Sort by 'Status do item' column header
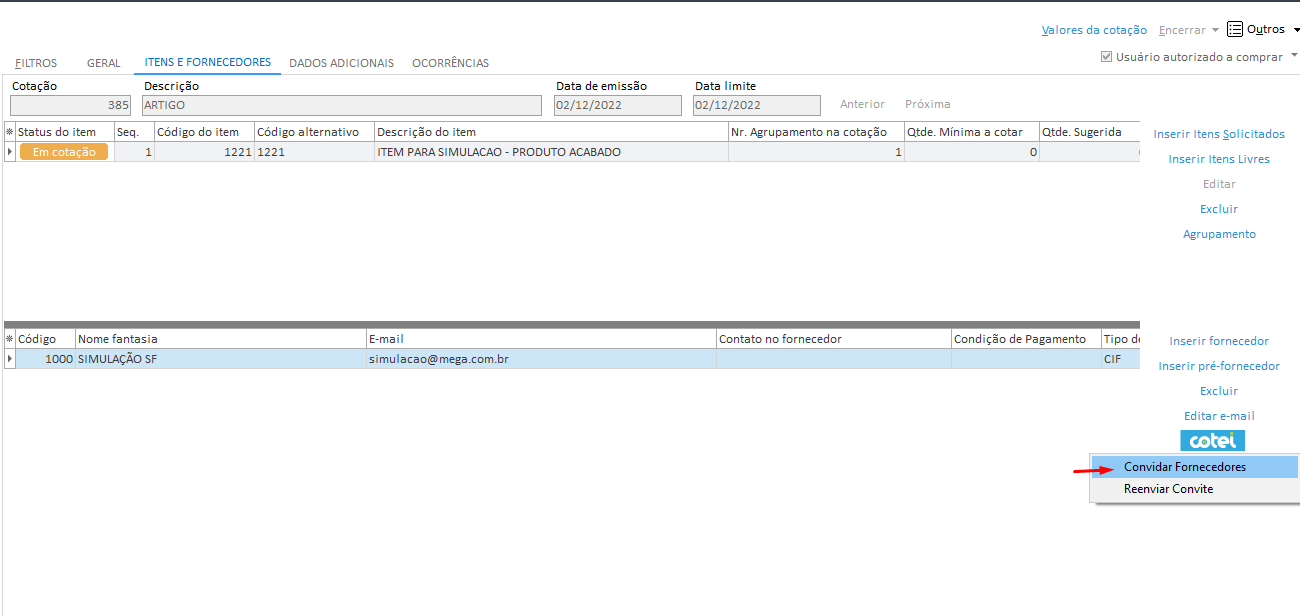 64,132
